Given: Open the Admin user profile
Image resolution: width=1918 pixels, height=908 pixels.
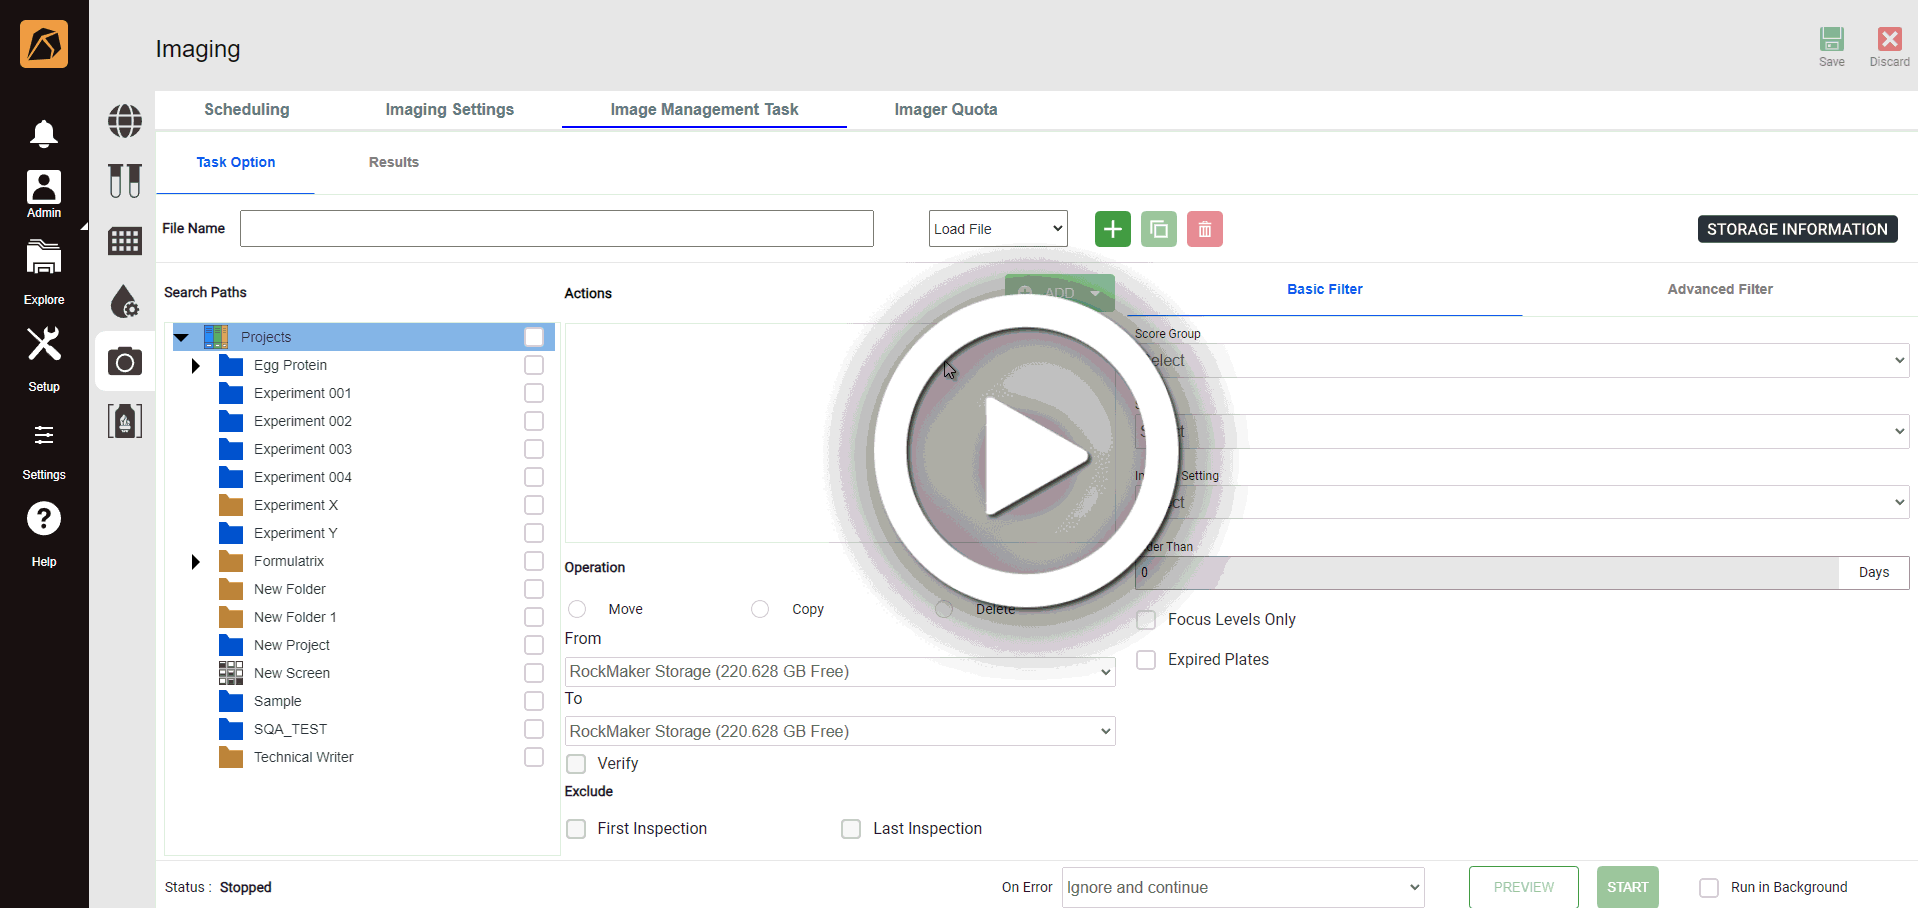Looking at the screenshot, I should 44,194.
